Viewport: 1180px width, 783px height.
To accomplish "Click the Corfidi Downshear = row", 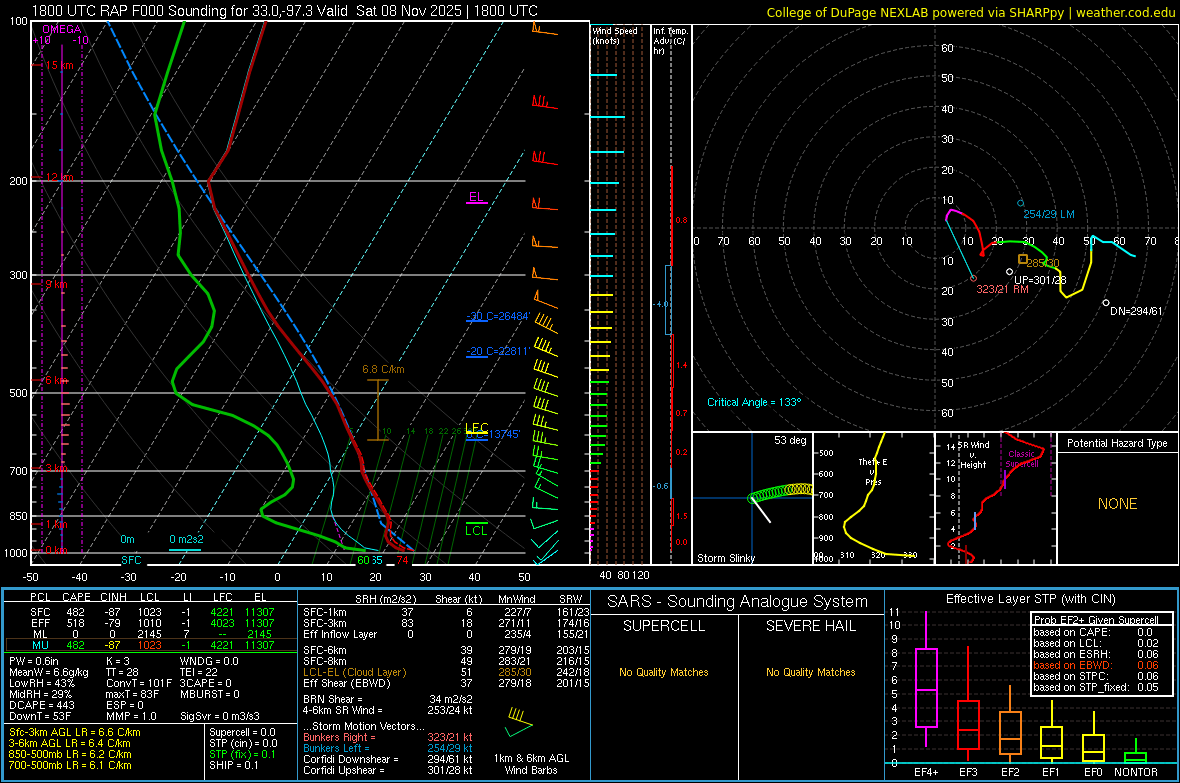I will [x=388, y=759].
